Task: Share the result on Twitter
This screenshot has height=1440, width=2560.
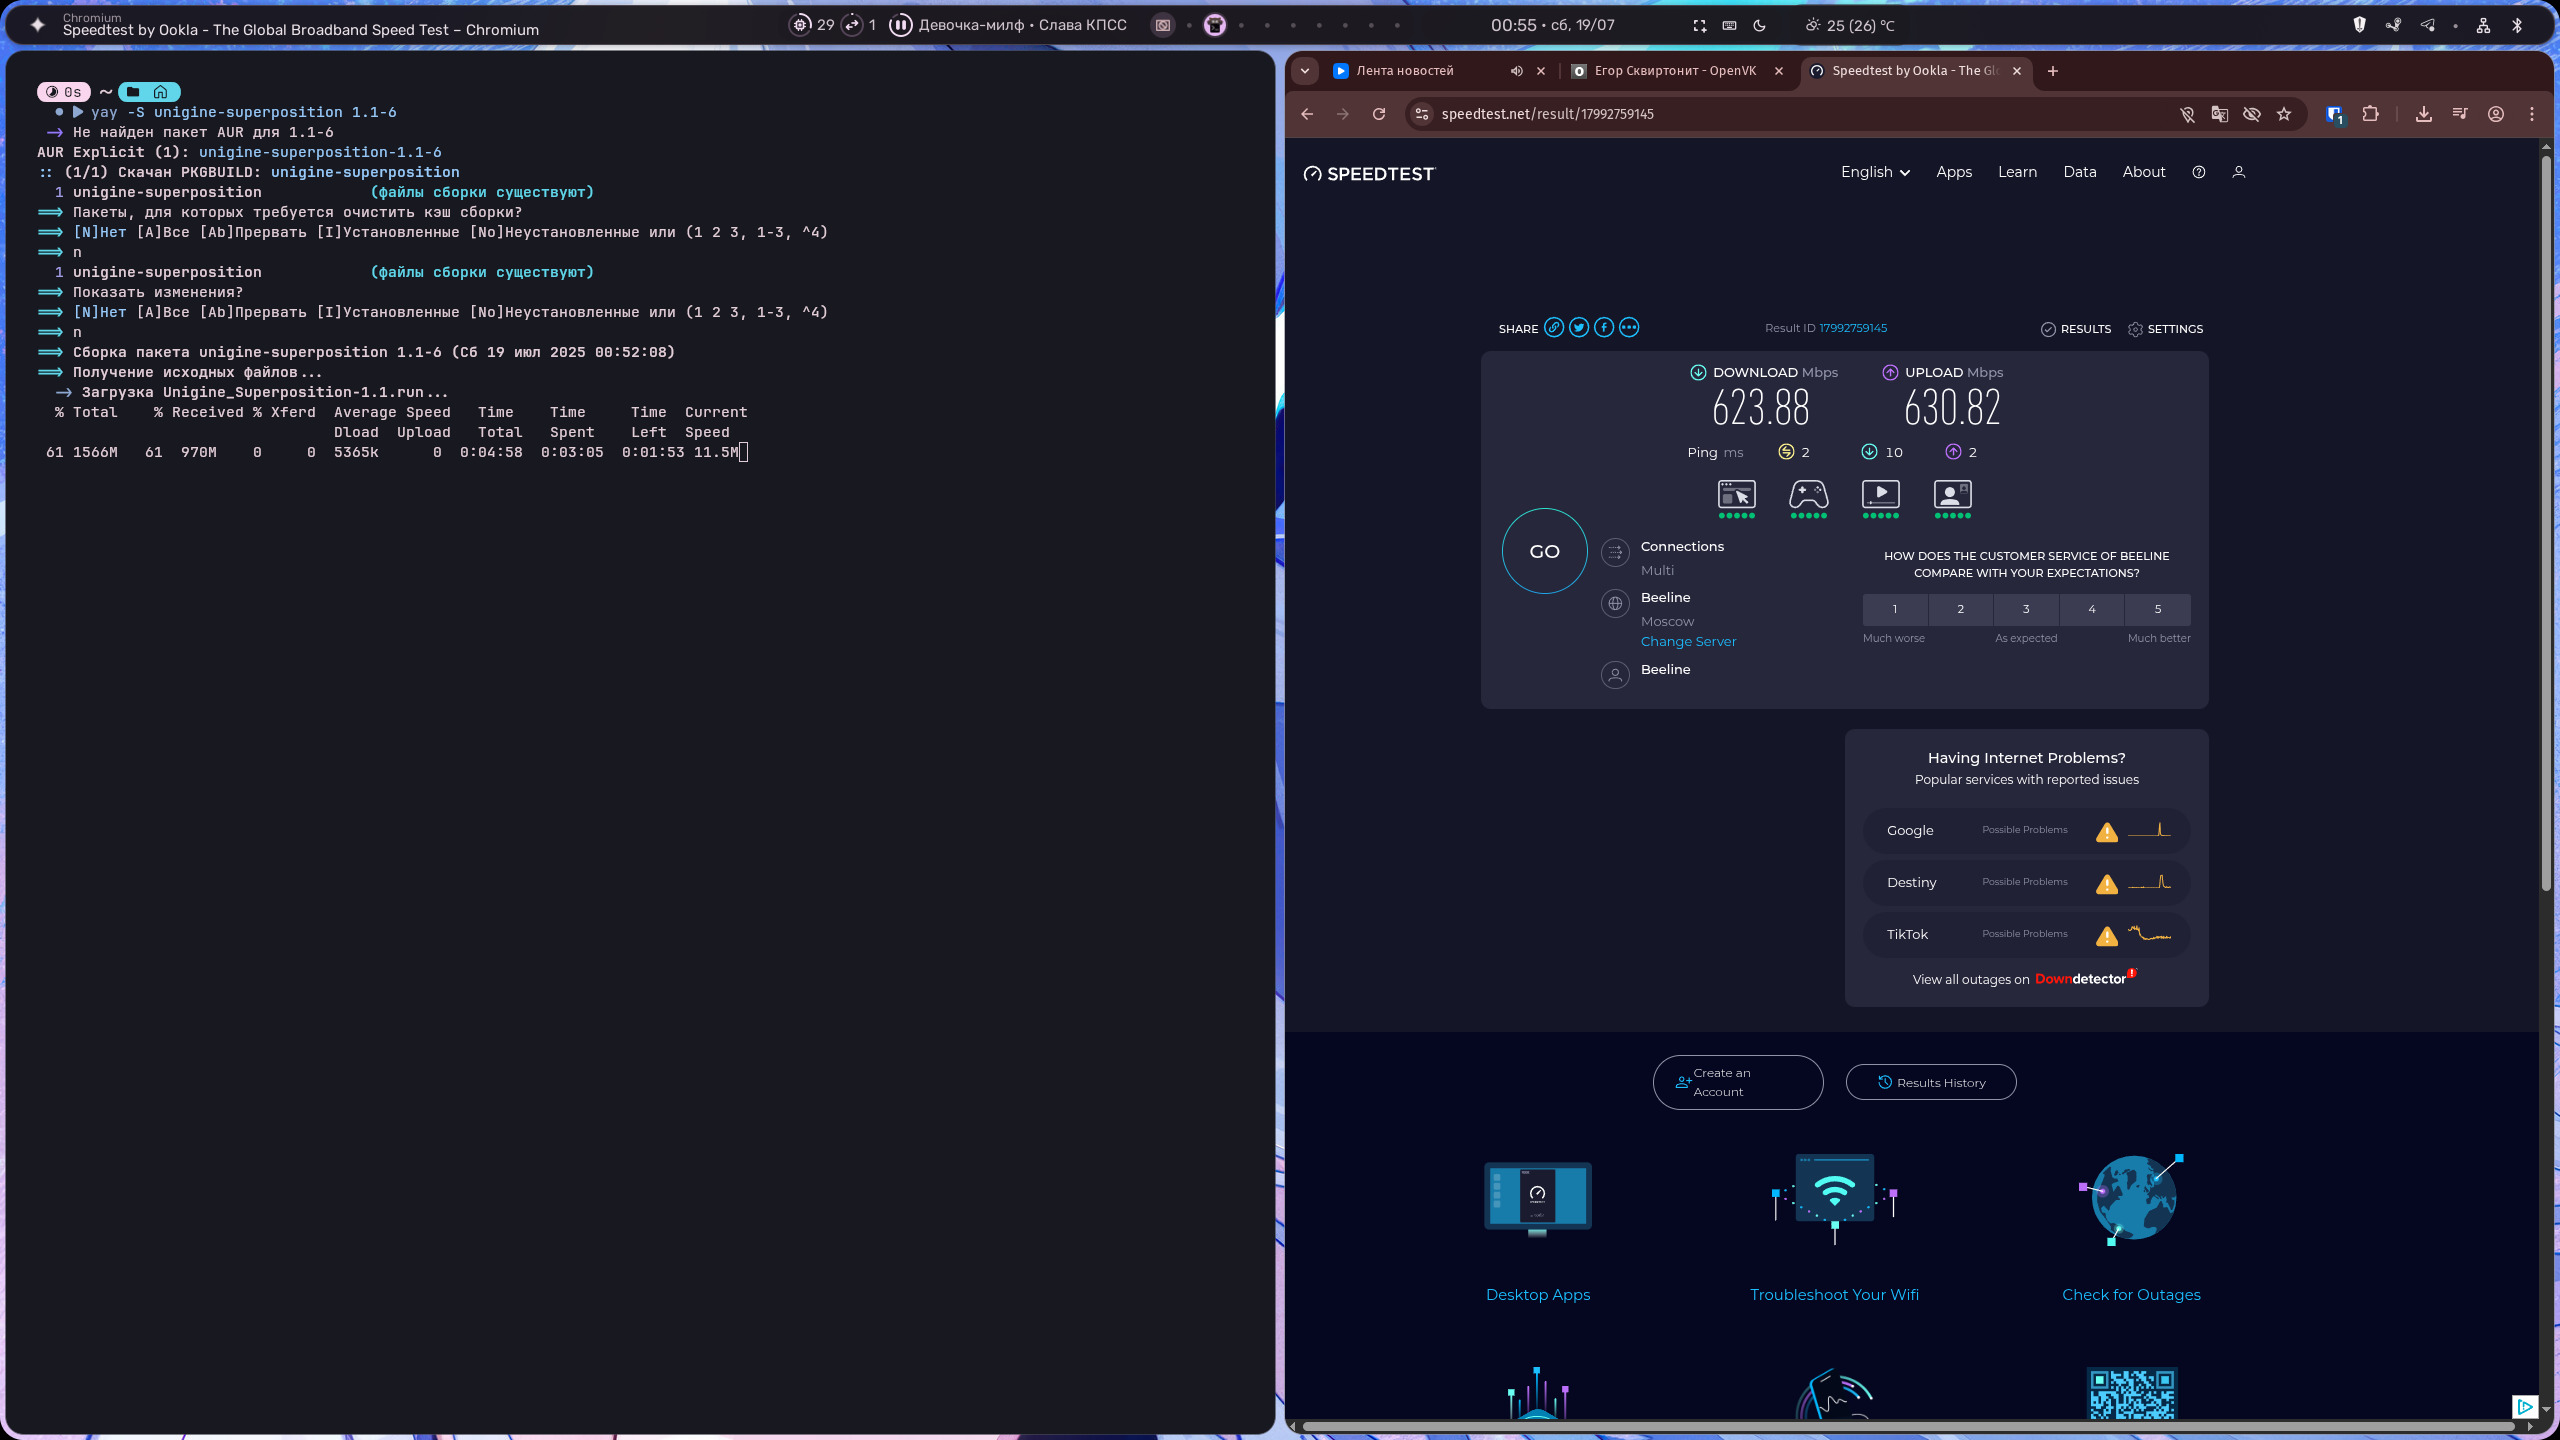Action: (x=1579, y=328)
